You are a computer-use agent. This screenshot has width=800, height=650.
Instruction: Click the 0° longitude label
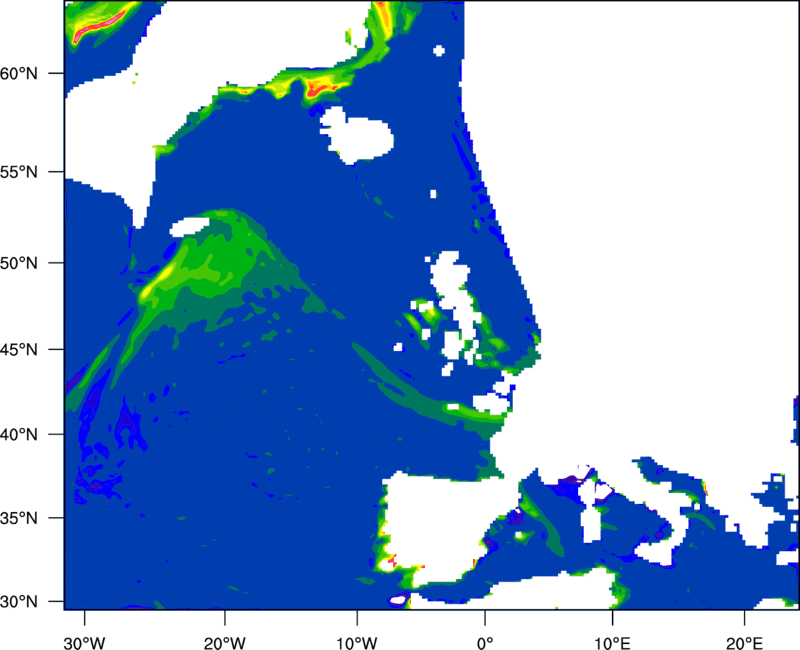485,643
